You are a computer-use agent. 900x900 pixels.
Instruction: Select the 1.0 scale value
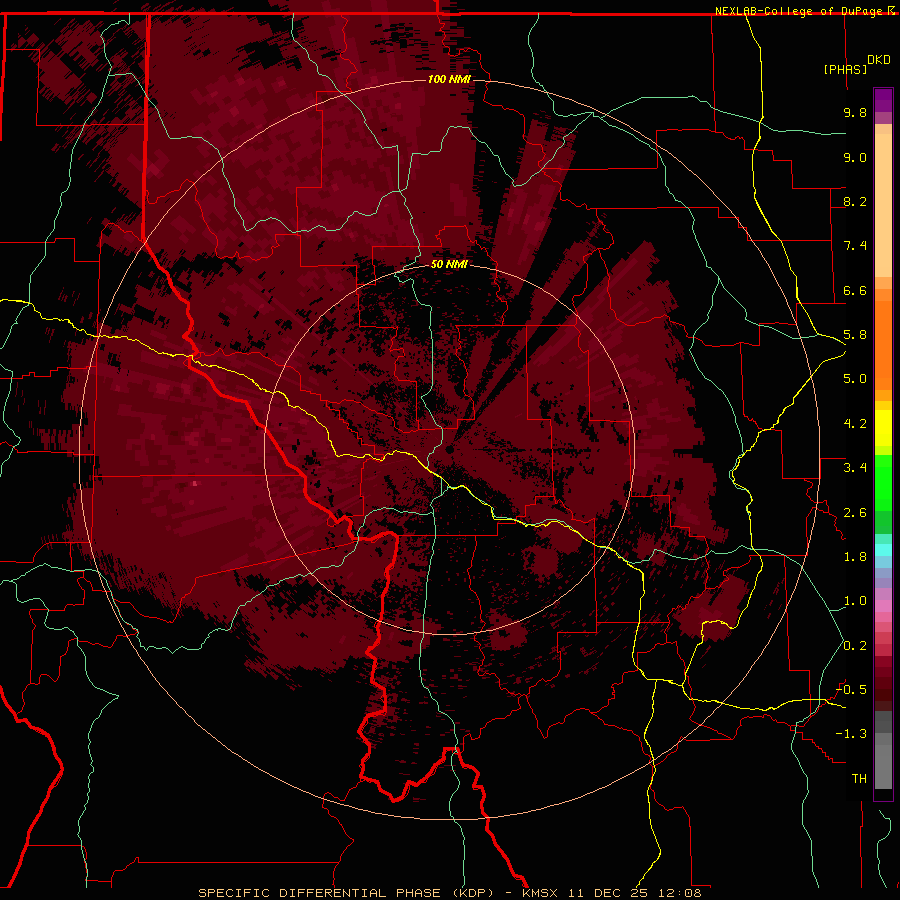coord(855,601)
